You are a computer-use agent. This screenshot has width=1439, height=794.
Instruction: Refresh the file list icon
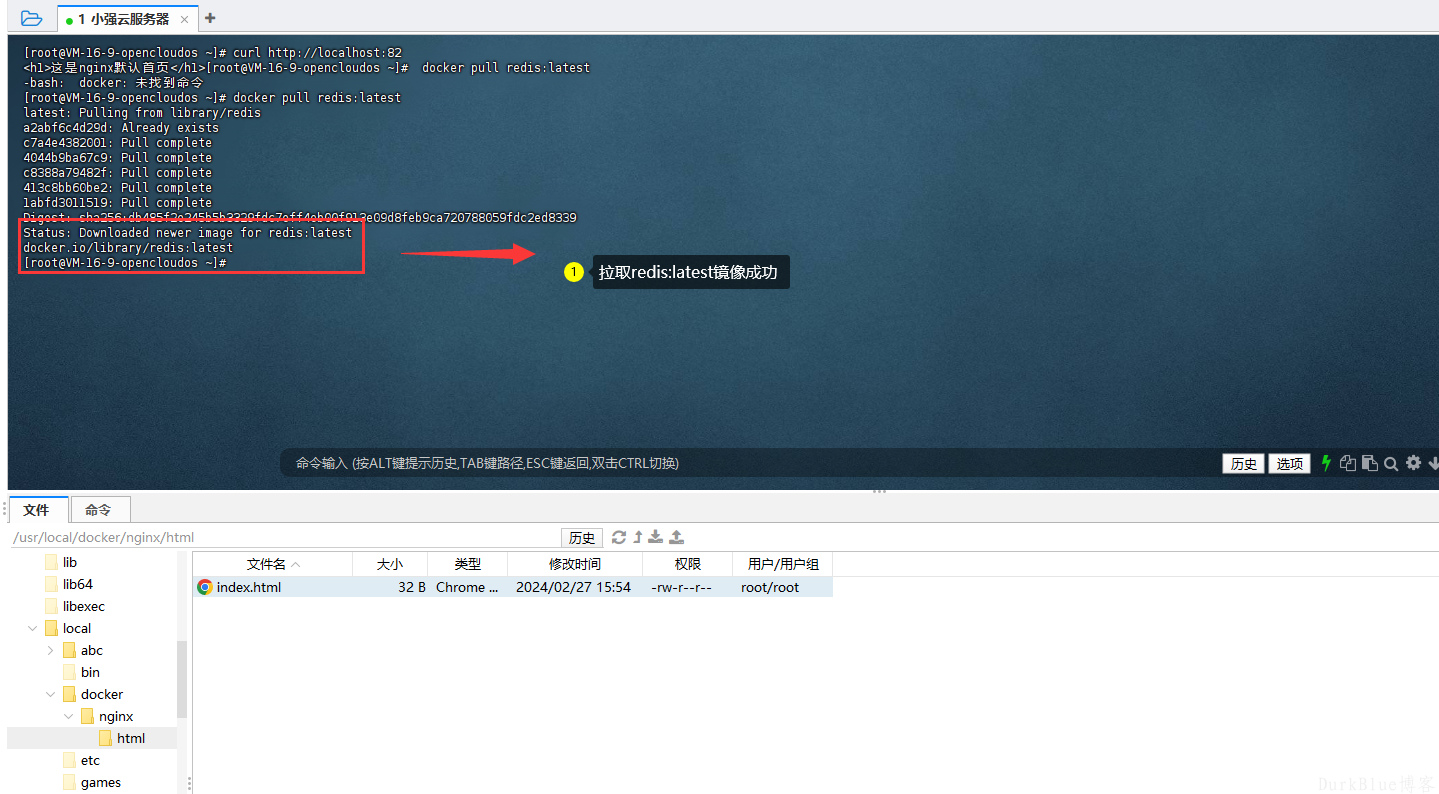tap(619, 537)
